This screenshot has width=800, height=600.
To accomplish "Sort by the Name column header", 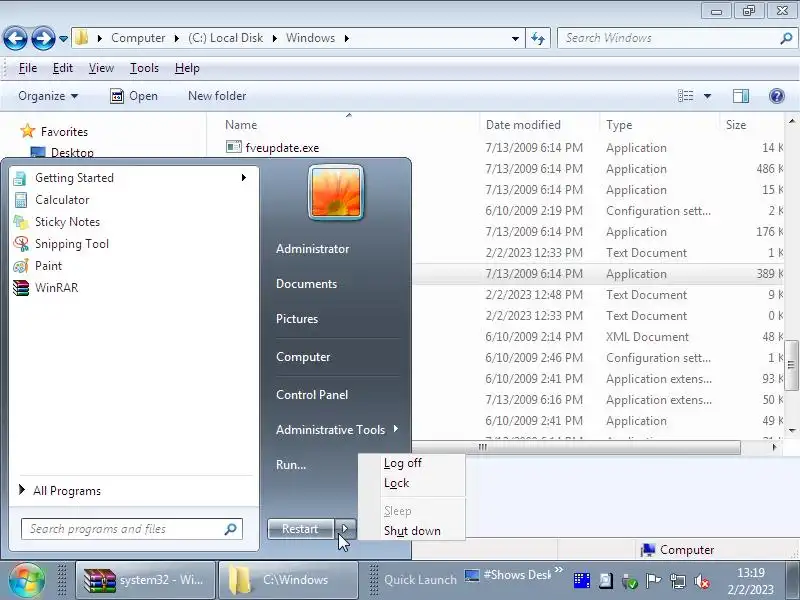I will (x=241, y=125).
